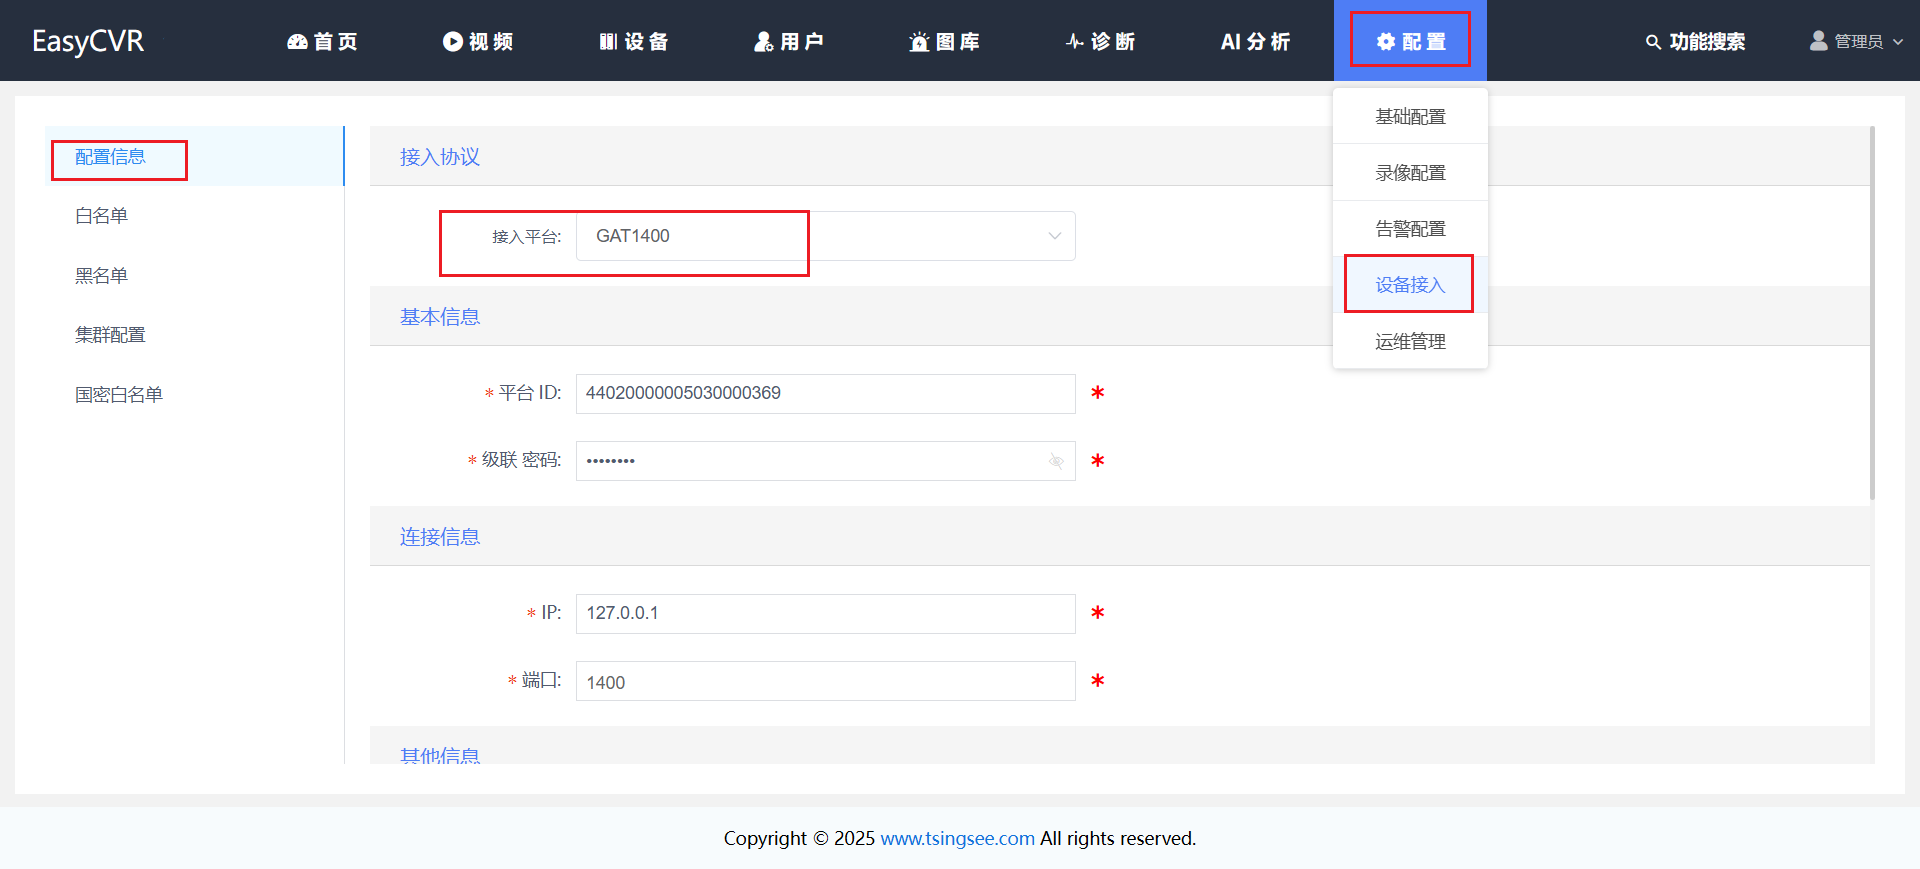
Task: Toggle password visibility eye icon
Action: tap(1056, 461)
